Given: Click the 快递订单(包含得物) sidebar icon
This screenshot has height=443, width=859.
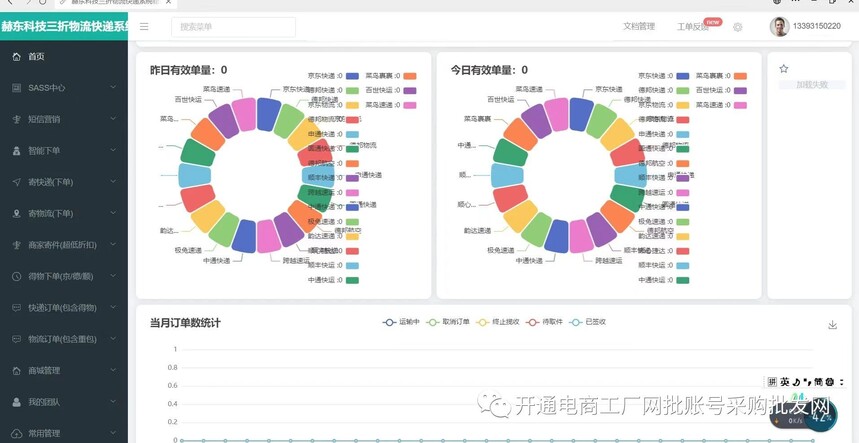Looking at the screenshot, I should [x=16, y=308].
